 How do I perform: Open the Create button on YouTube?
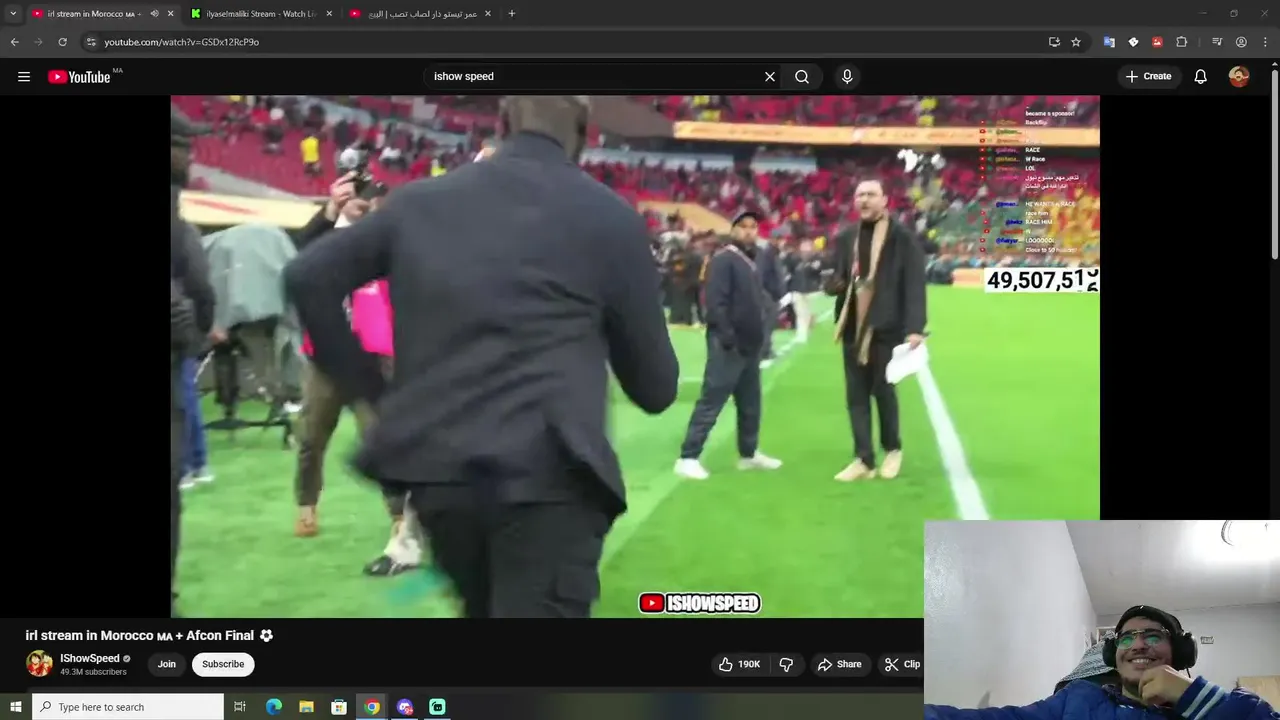(x=1148, y=76)
